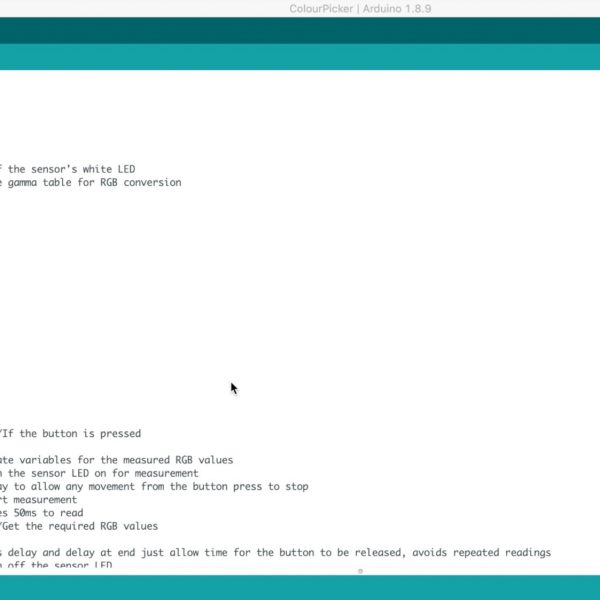Click the words "button to be released"
This screenshot has width=600, height=600.
point(320,553)
